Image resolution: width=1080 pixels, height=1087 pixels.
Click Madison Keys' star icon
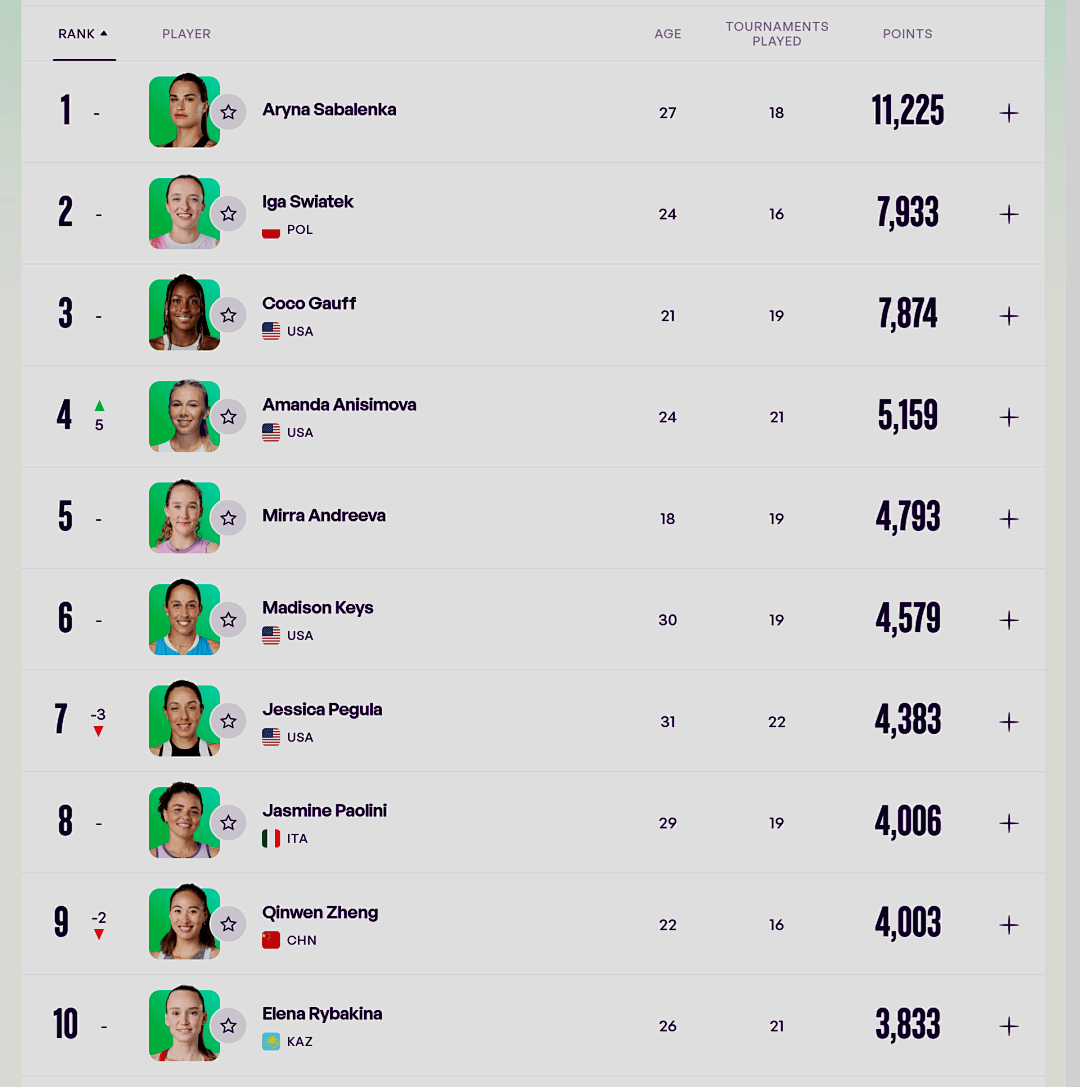228,620
